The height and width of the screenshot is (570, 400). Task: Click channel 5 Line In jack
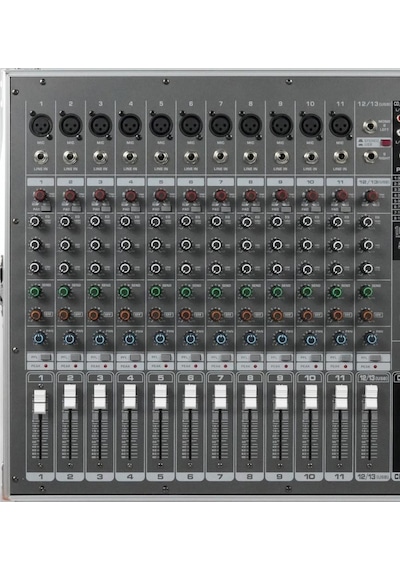[161, 157]
